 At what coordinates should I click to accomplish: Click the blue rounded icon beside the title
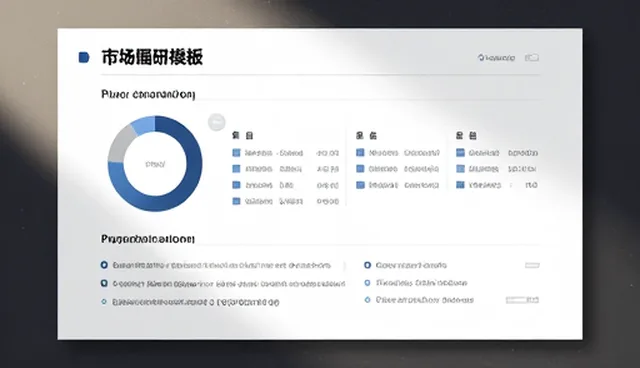click(x=84, y=58)
